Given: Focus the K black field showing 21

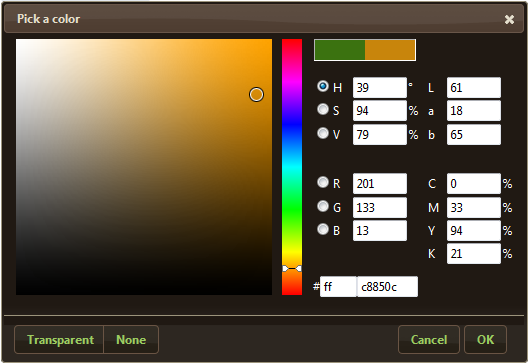Looking at the screenshot, I should click(474, 254).
